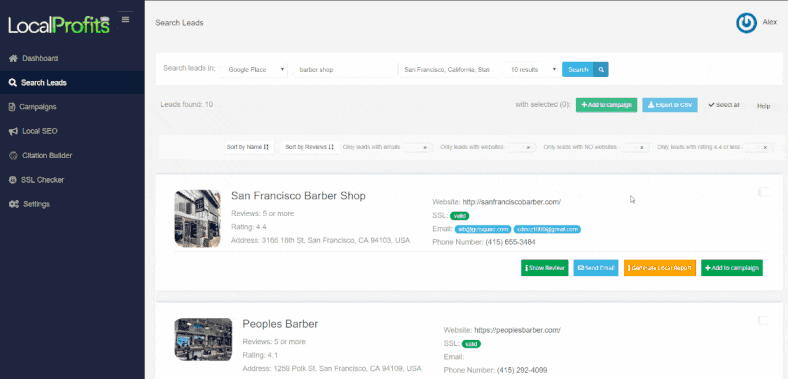
Task: Click Generate Local Report button
Action: 660,268
